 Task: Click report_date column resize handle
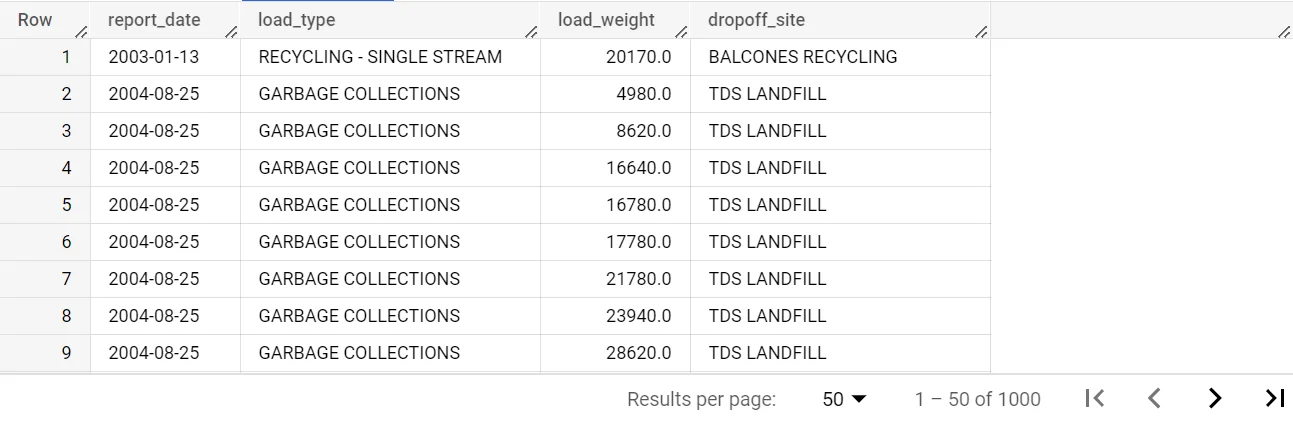pyautogui.click(x=232, y=32)
